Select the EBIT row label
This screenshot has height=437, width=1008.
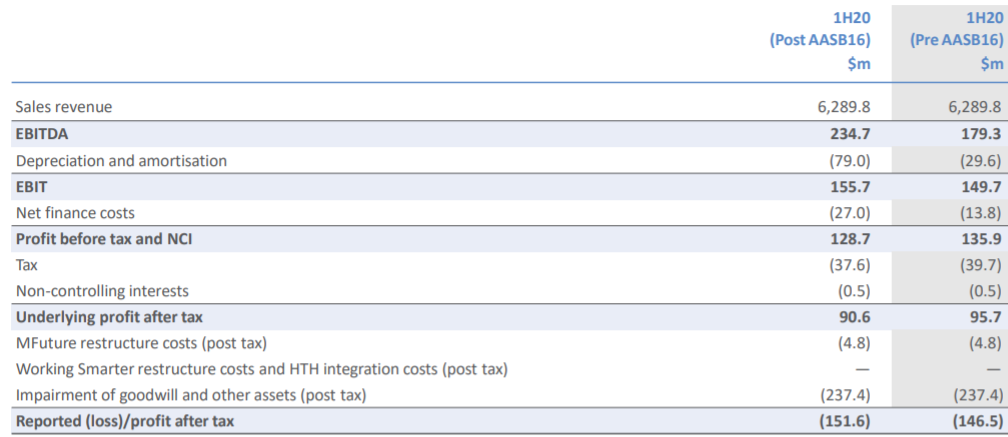coord(30,187)
